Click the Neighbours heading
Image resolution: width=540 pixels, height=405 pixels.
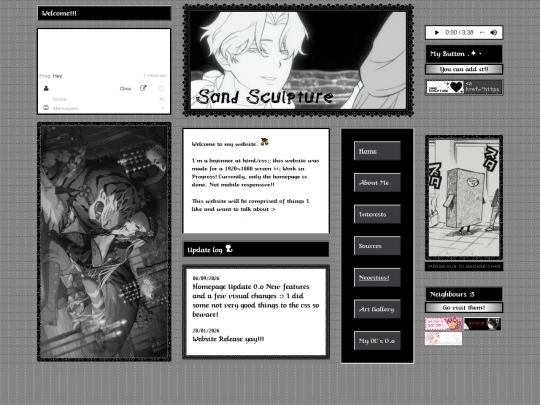tap(464, 294)
